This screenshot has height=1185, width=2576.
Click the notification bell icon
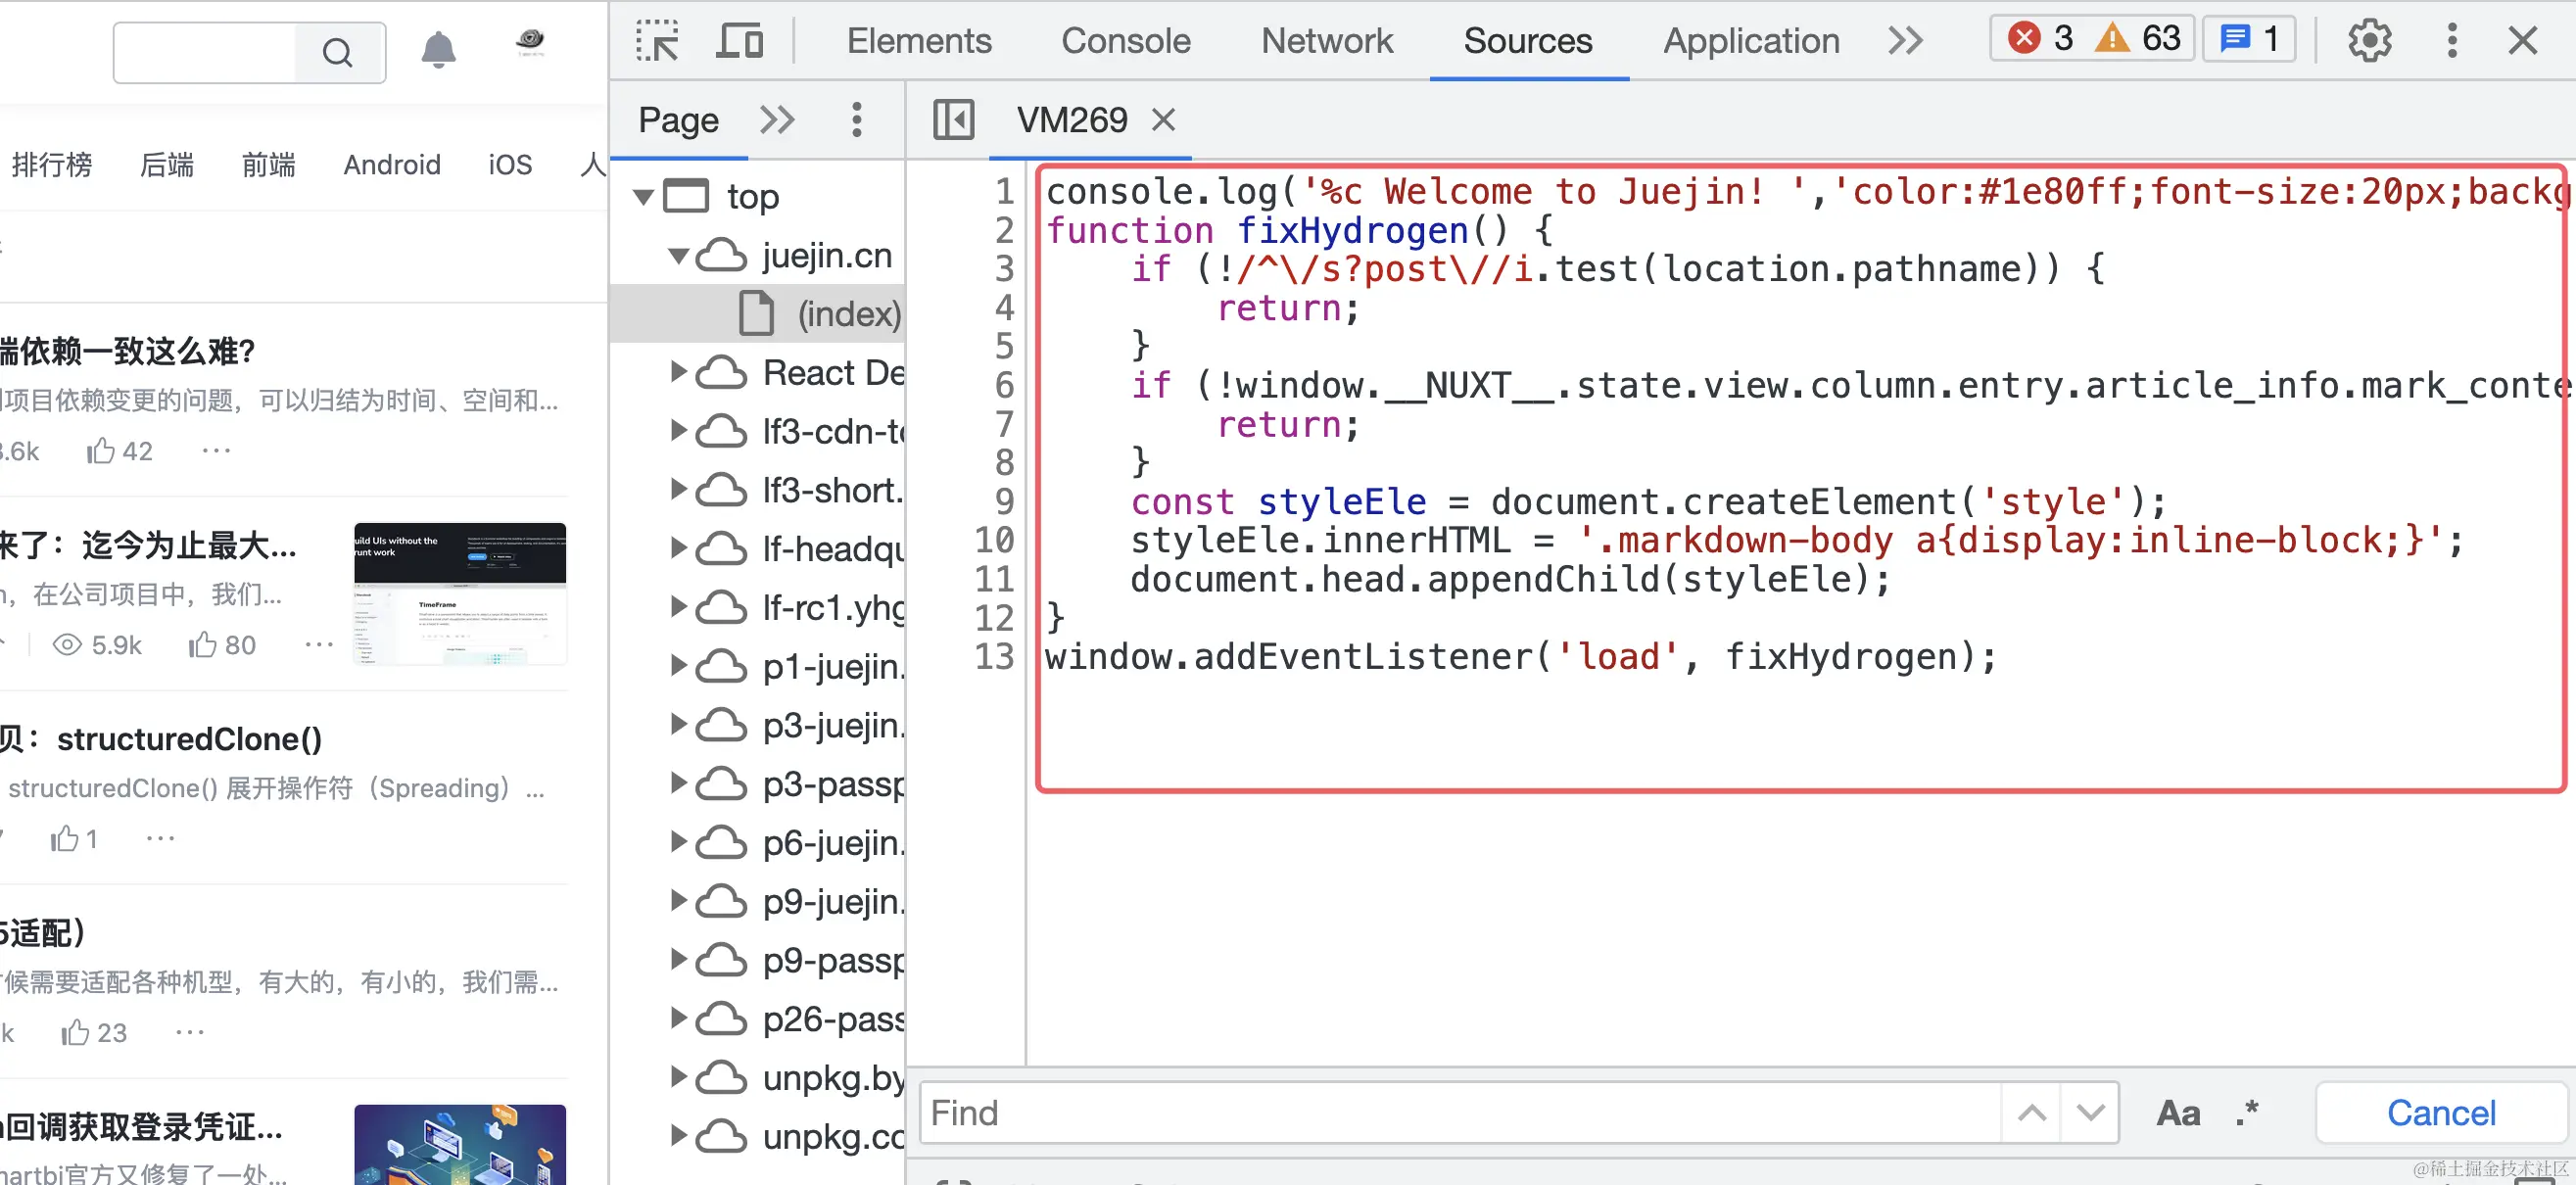438,50
